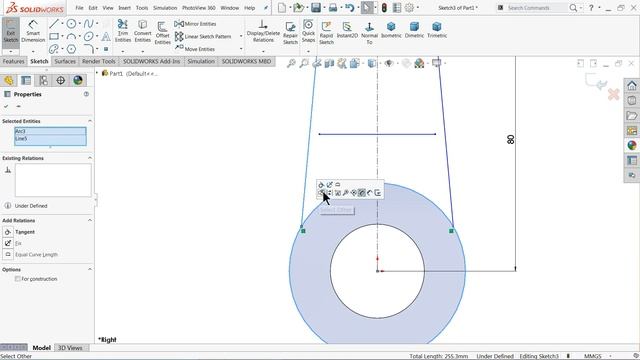640x360 pixels.
Task: Click the Search Commands field
Action: point(536,8)
